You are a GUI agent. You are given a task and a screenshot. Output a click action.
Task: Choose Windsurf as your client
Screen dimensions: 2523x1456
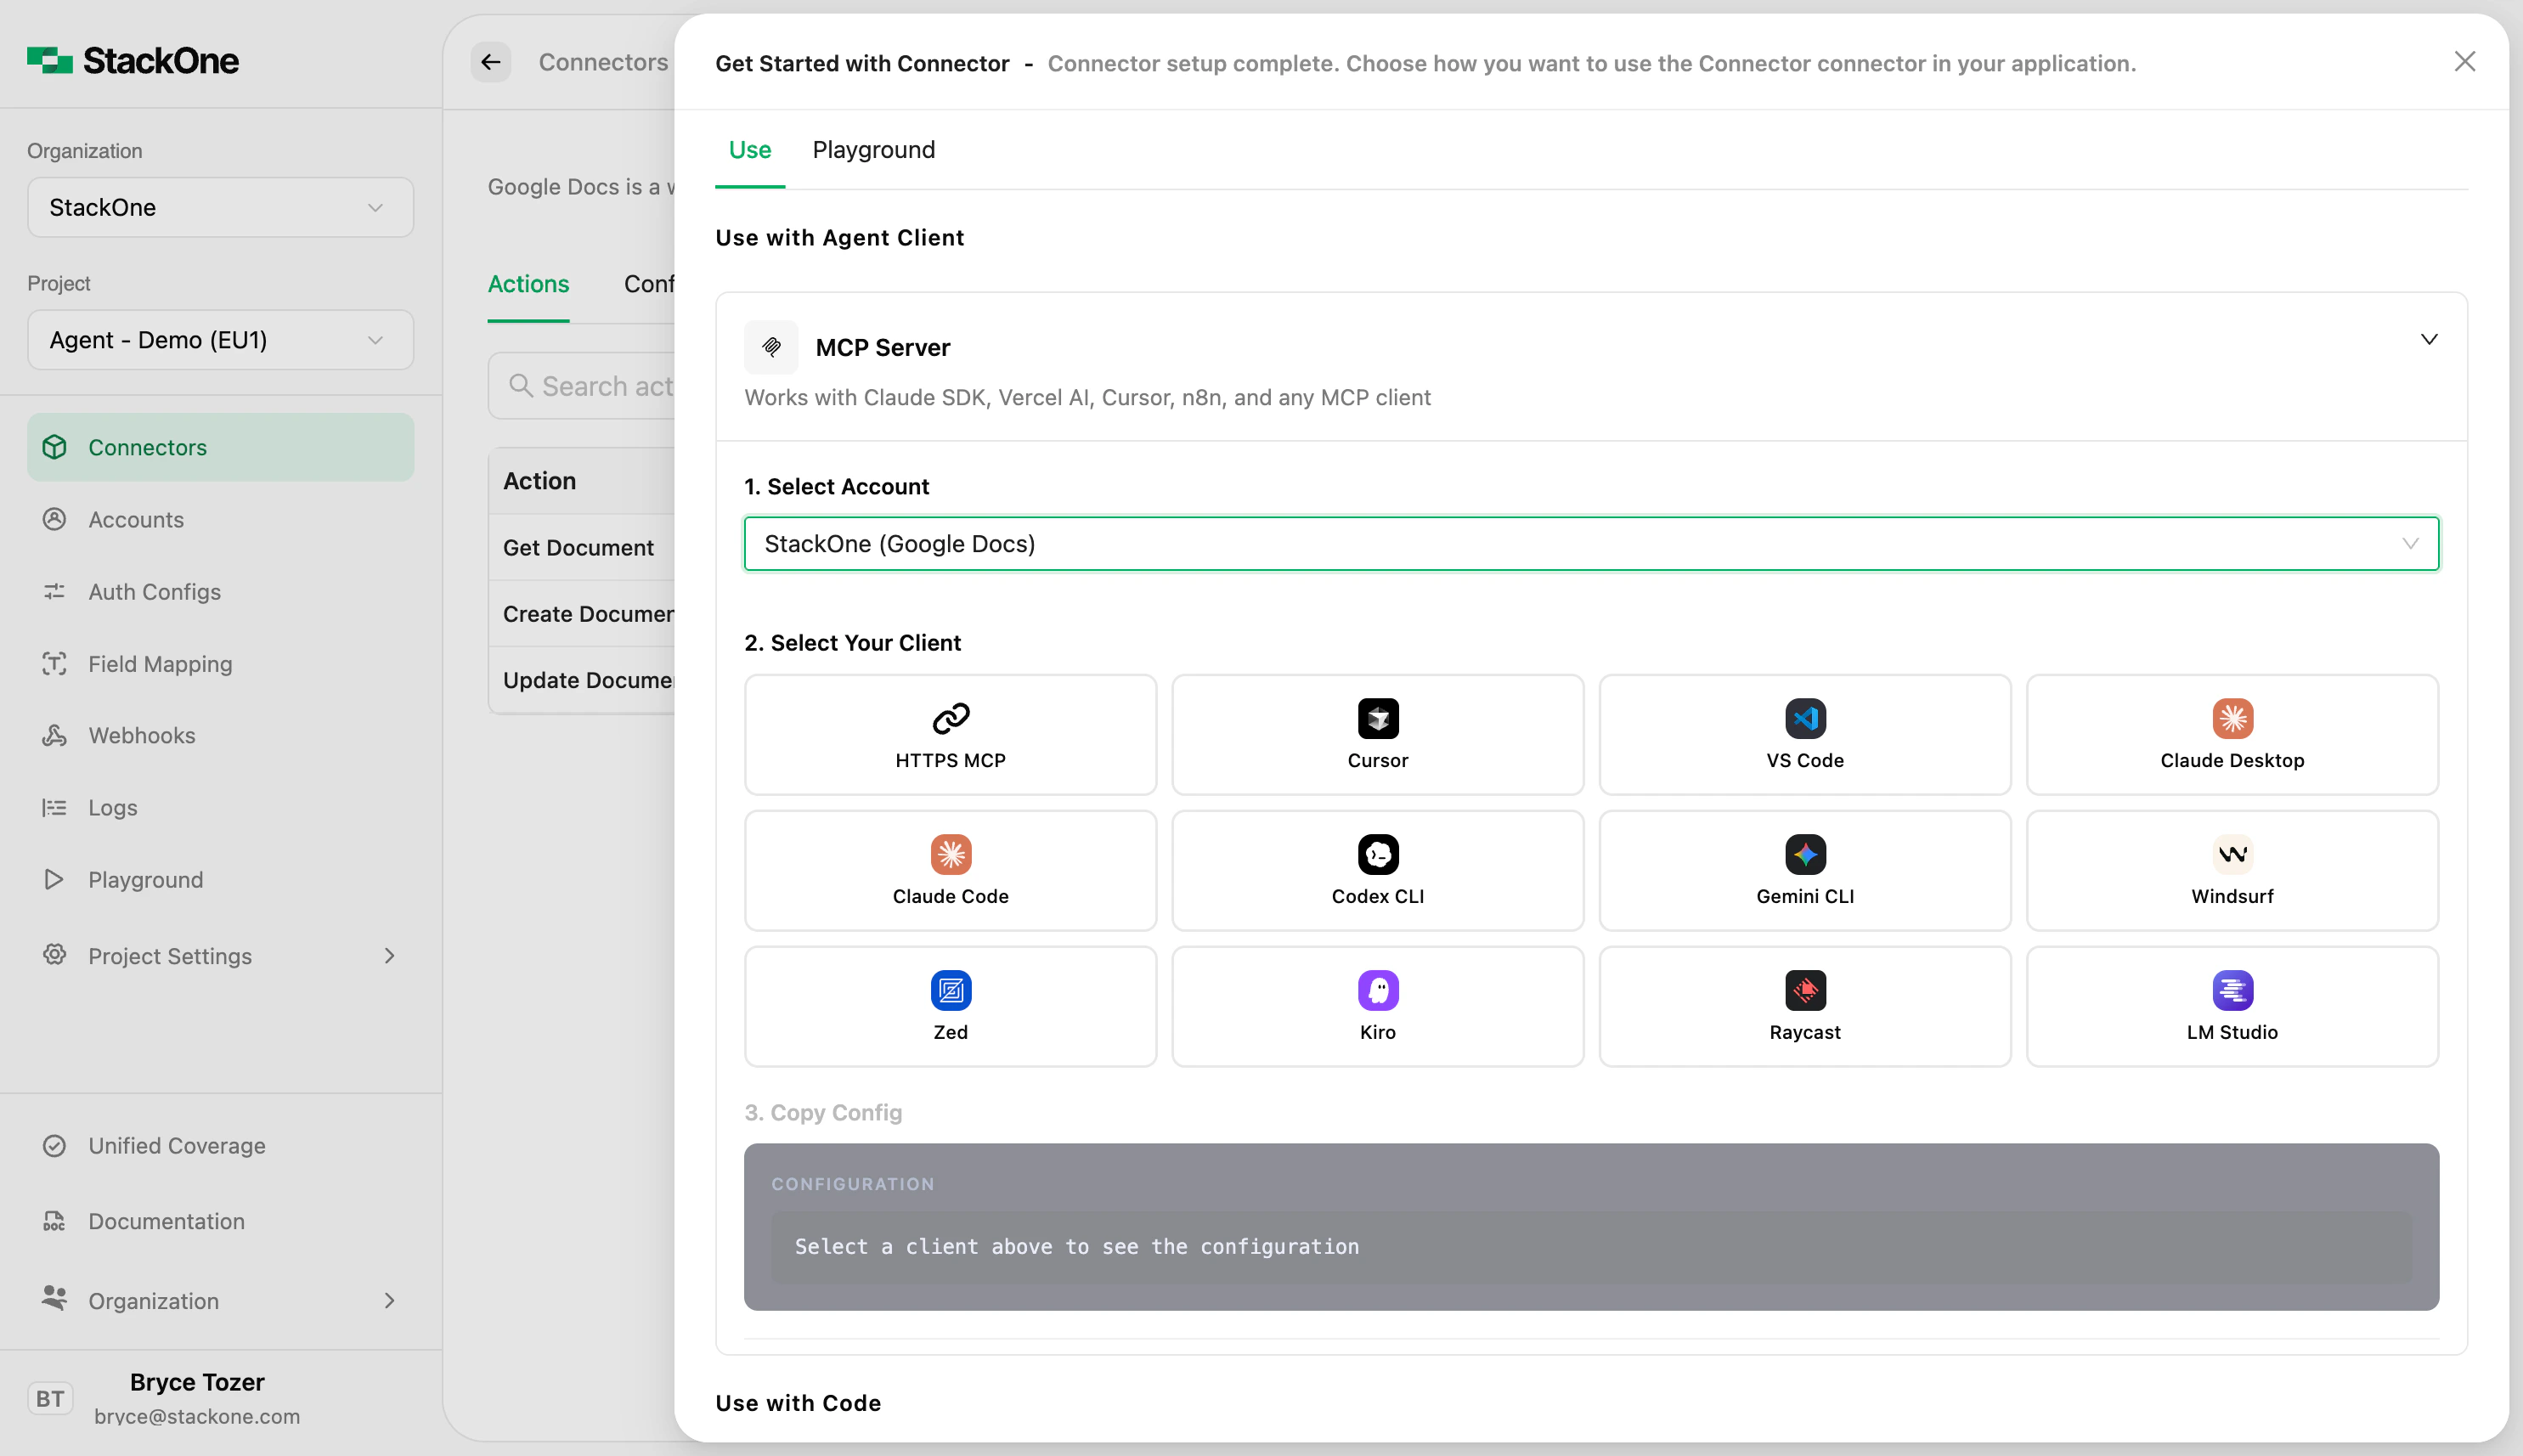pyautogui.click(x=2231, y=870)
